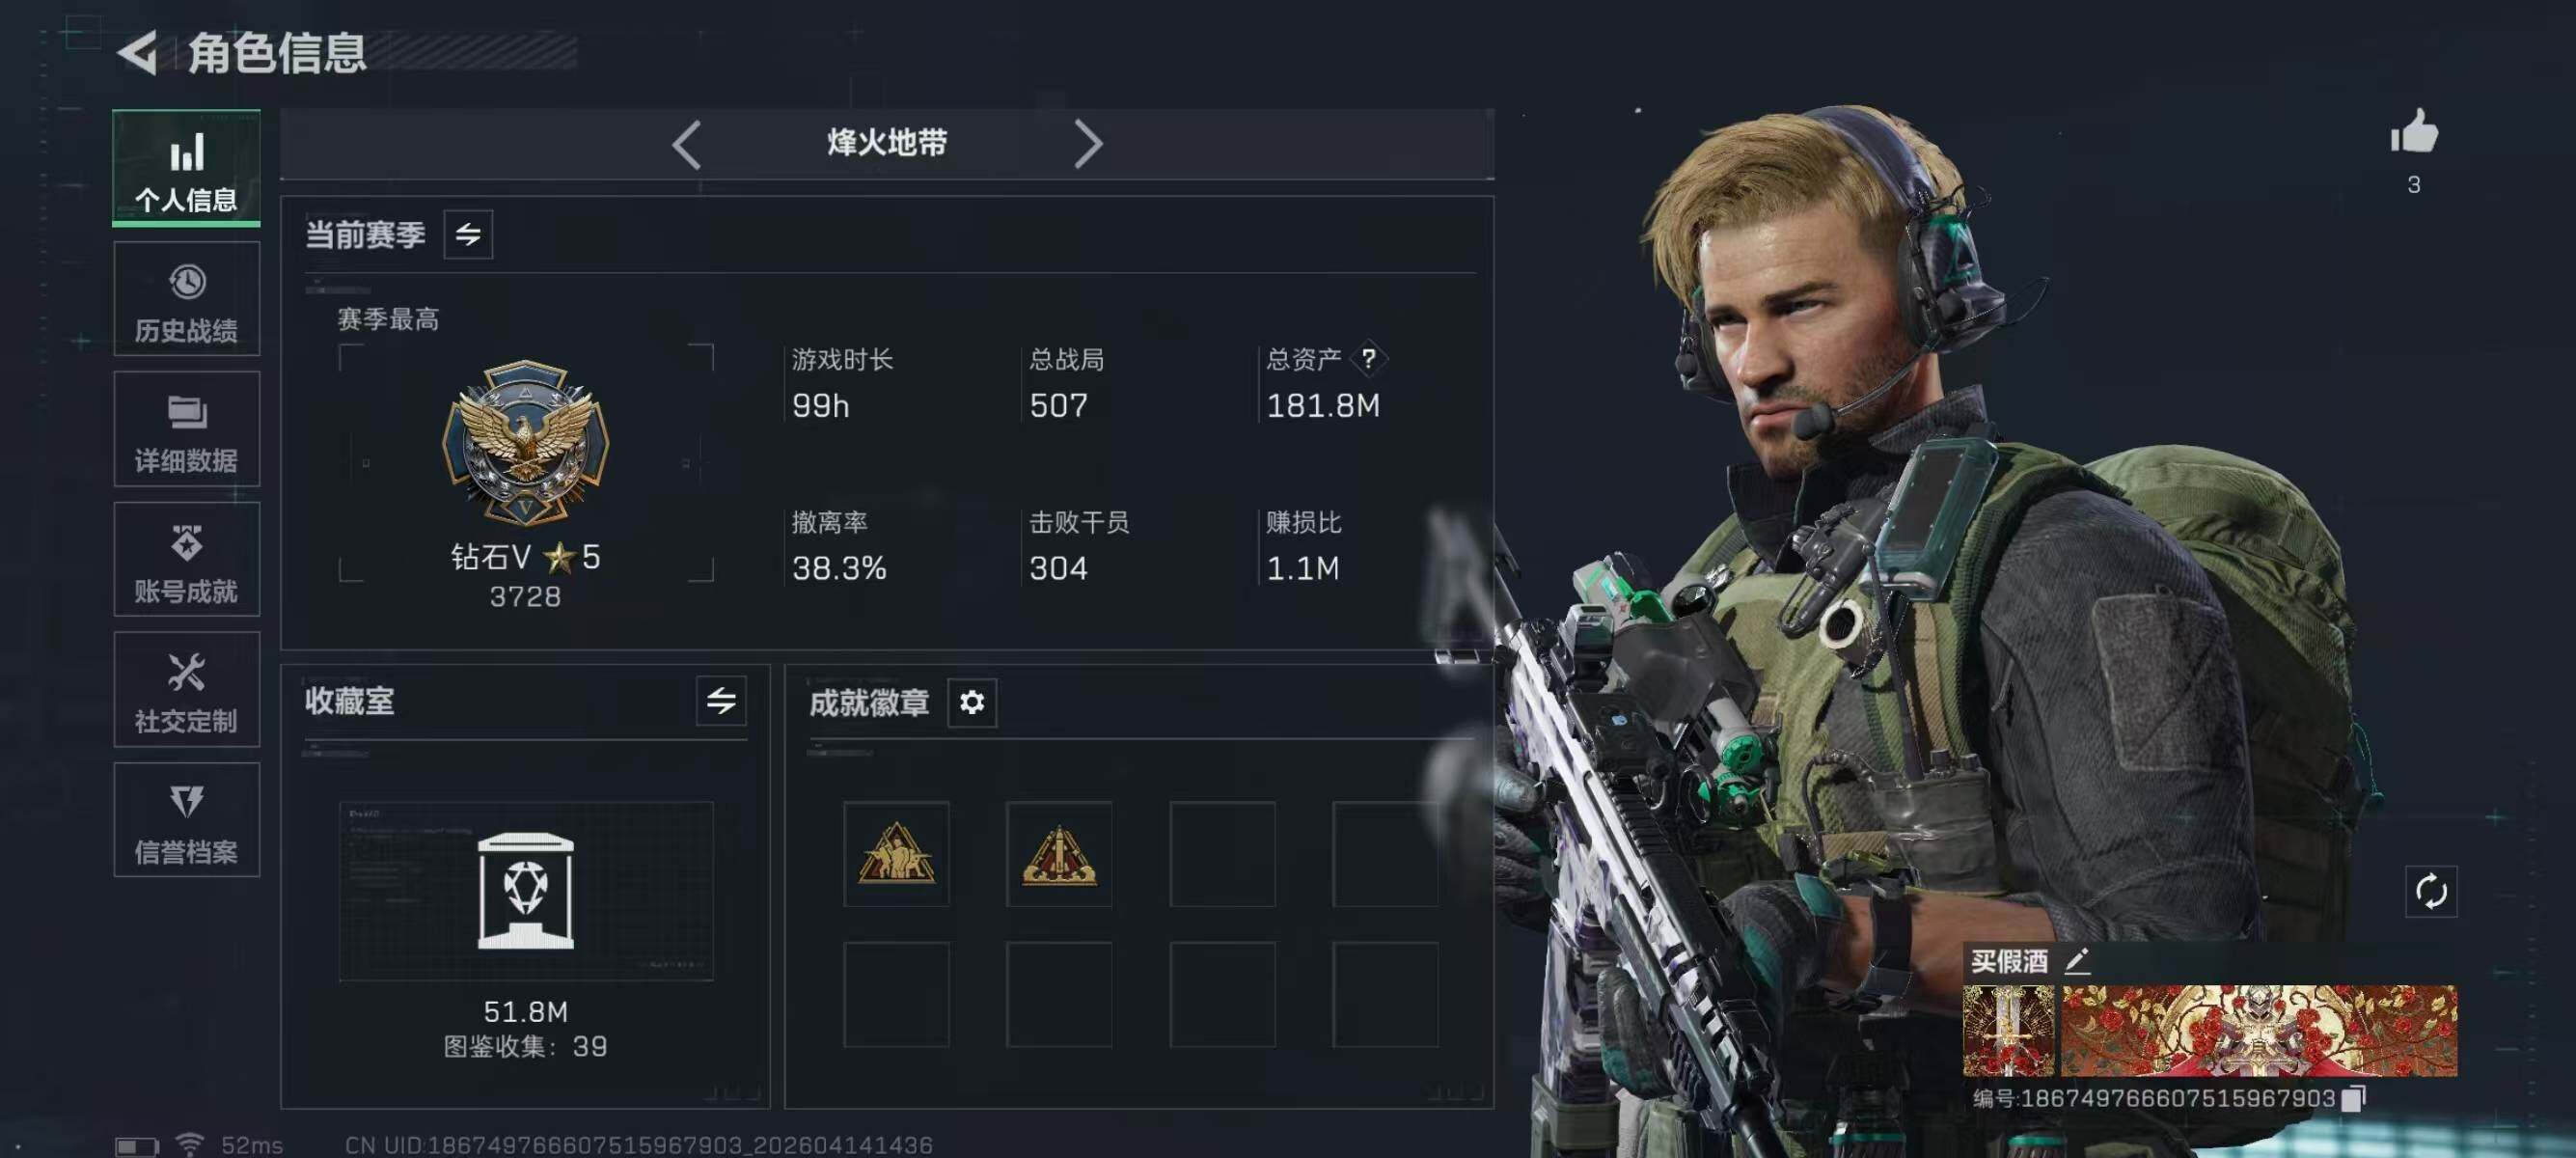The image size is (2576, 1158).
Task: Open the 历史战绩 tab
Action: (186, 299)
